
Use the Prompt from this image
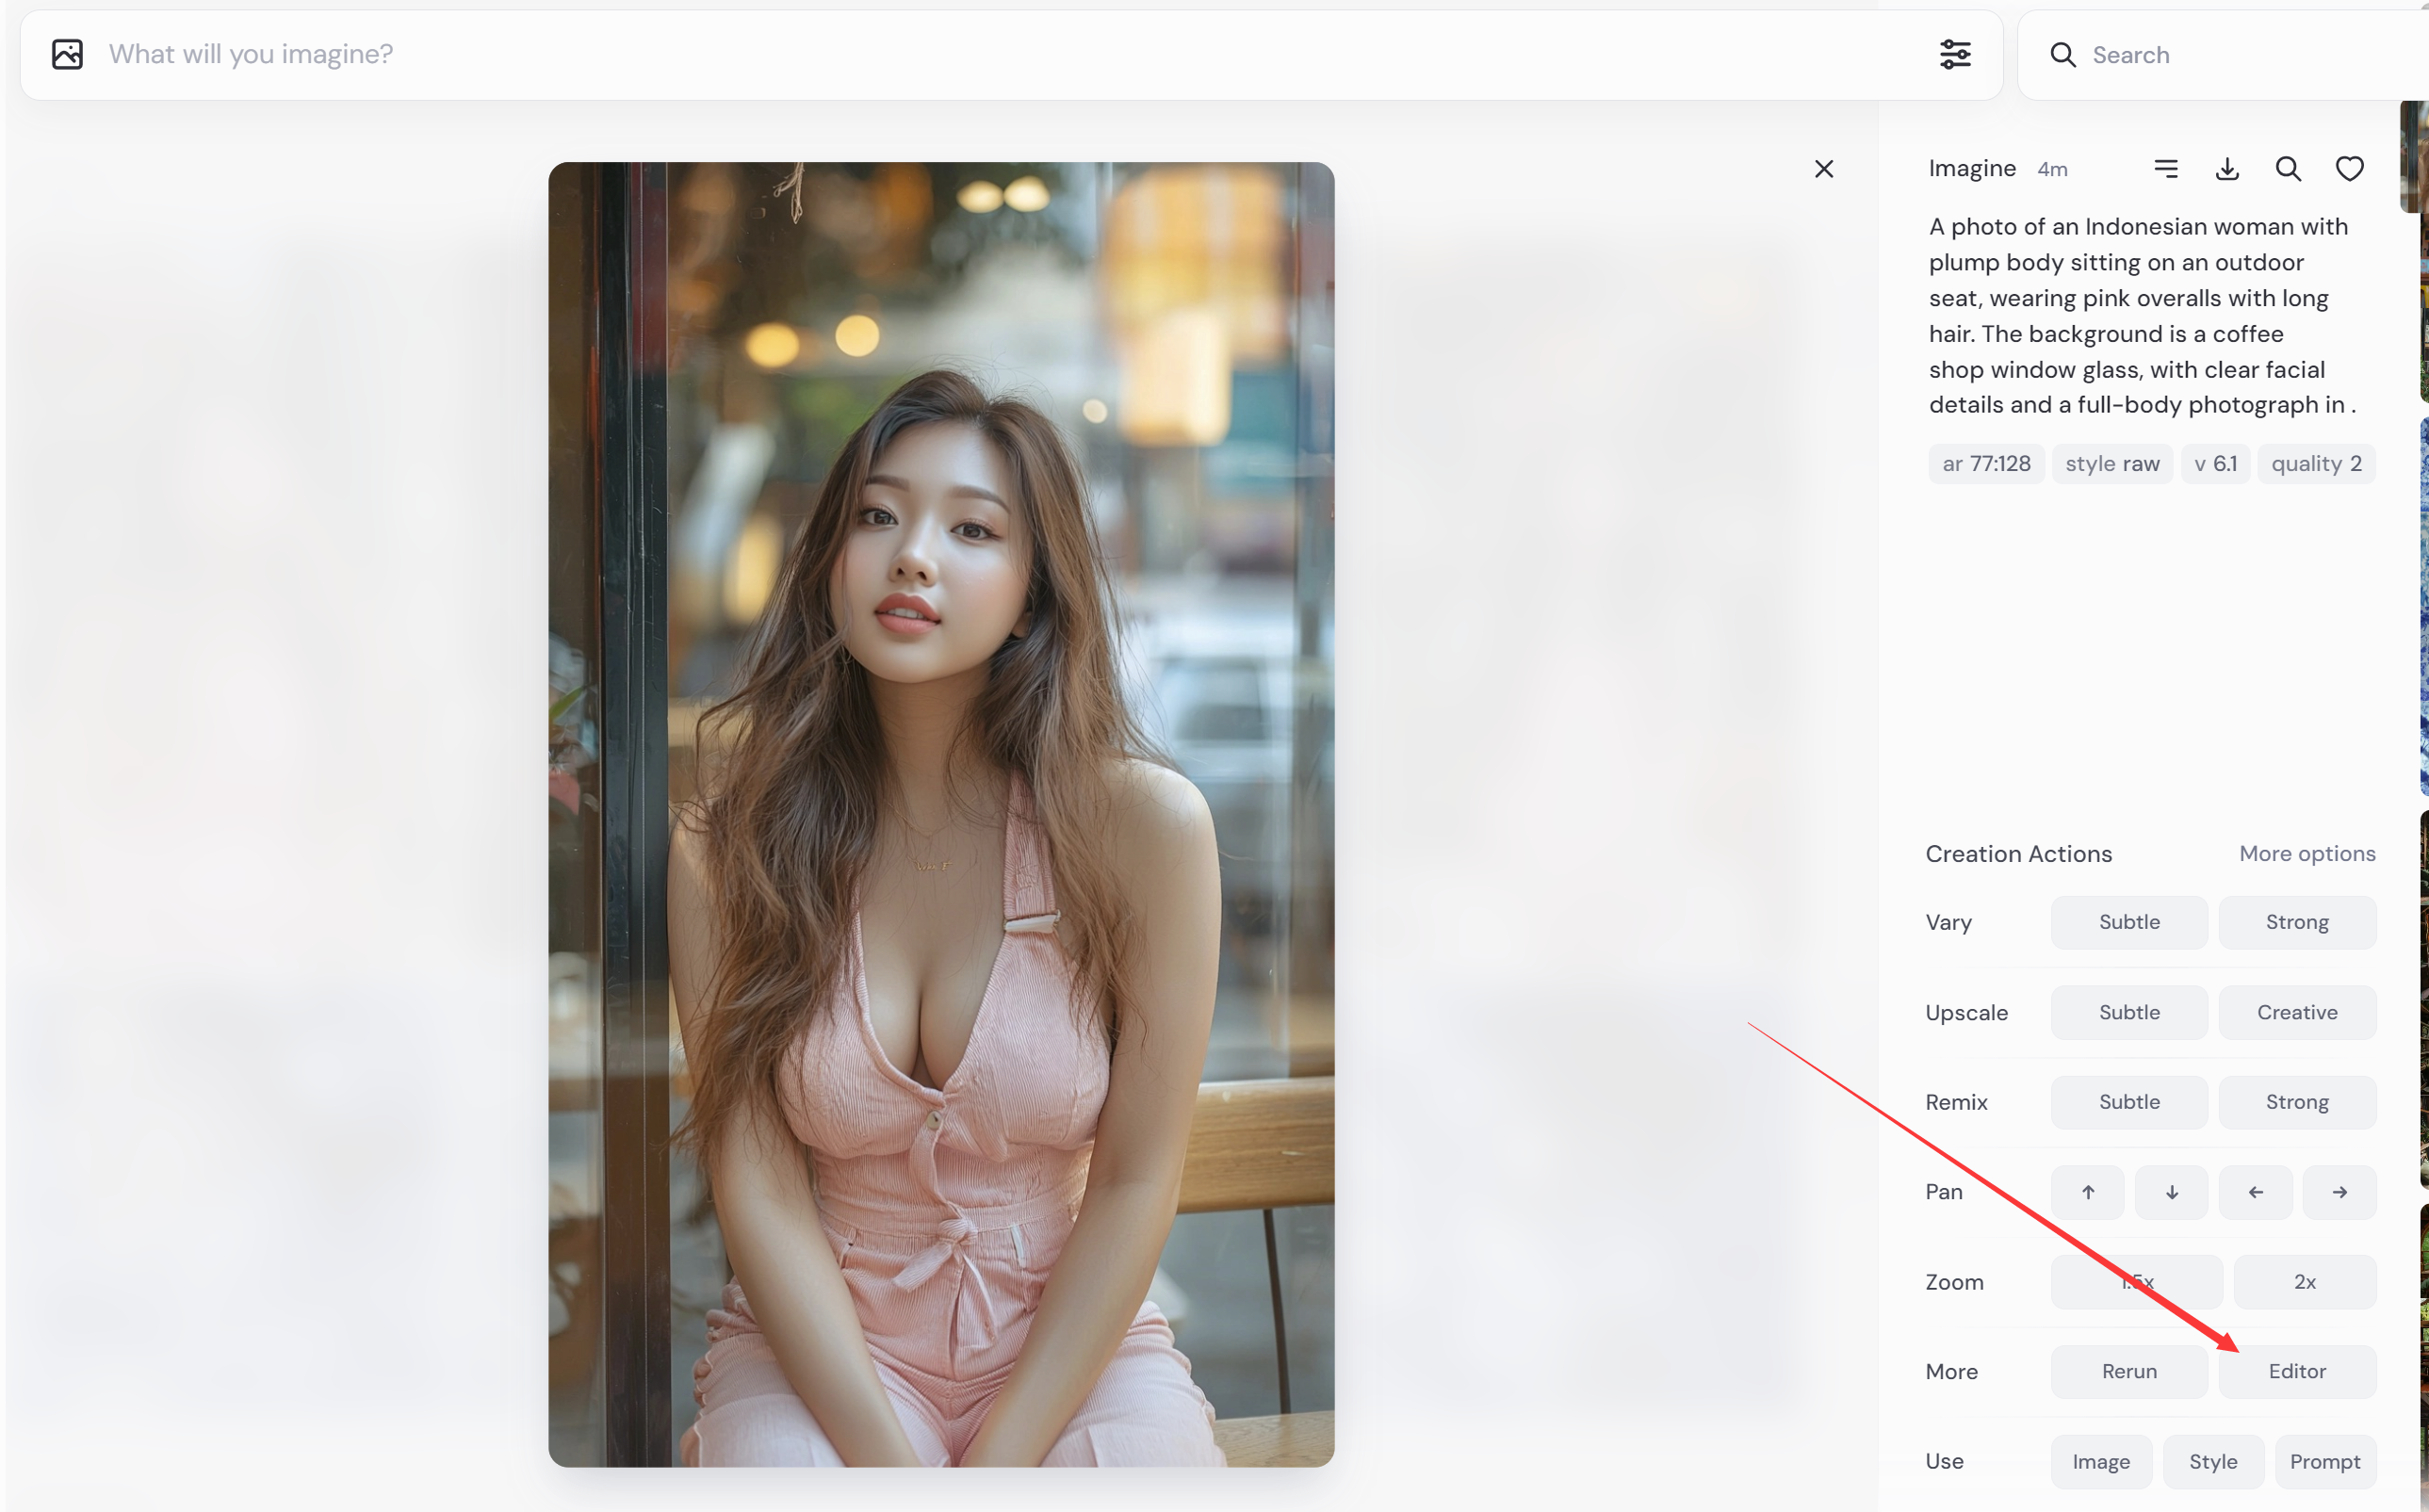(2326, 1460)
